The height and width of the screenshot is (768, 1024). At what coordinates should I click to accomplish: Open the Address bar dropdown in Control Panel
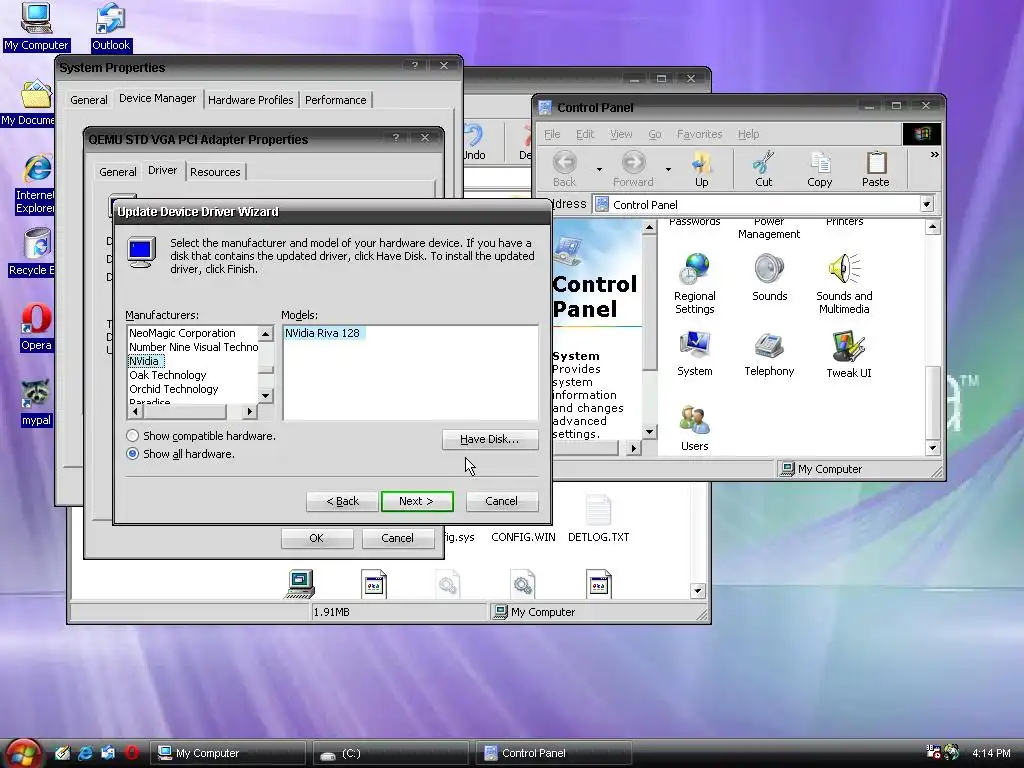(927, 204)
